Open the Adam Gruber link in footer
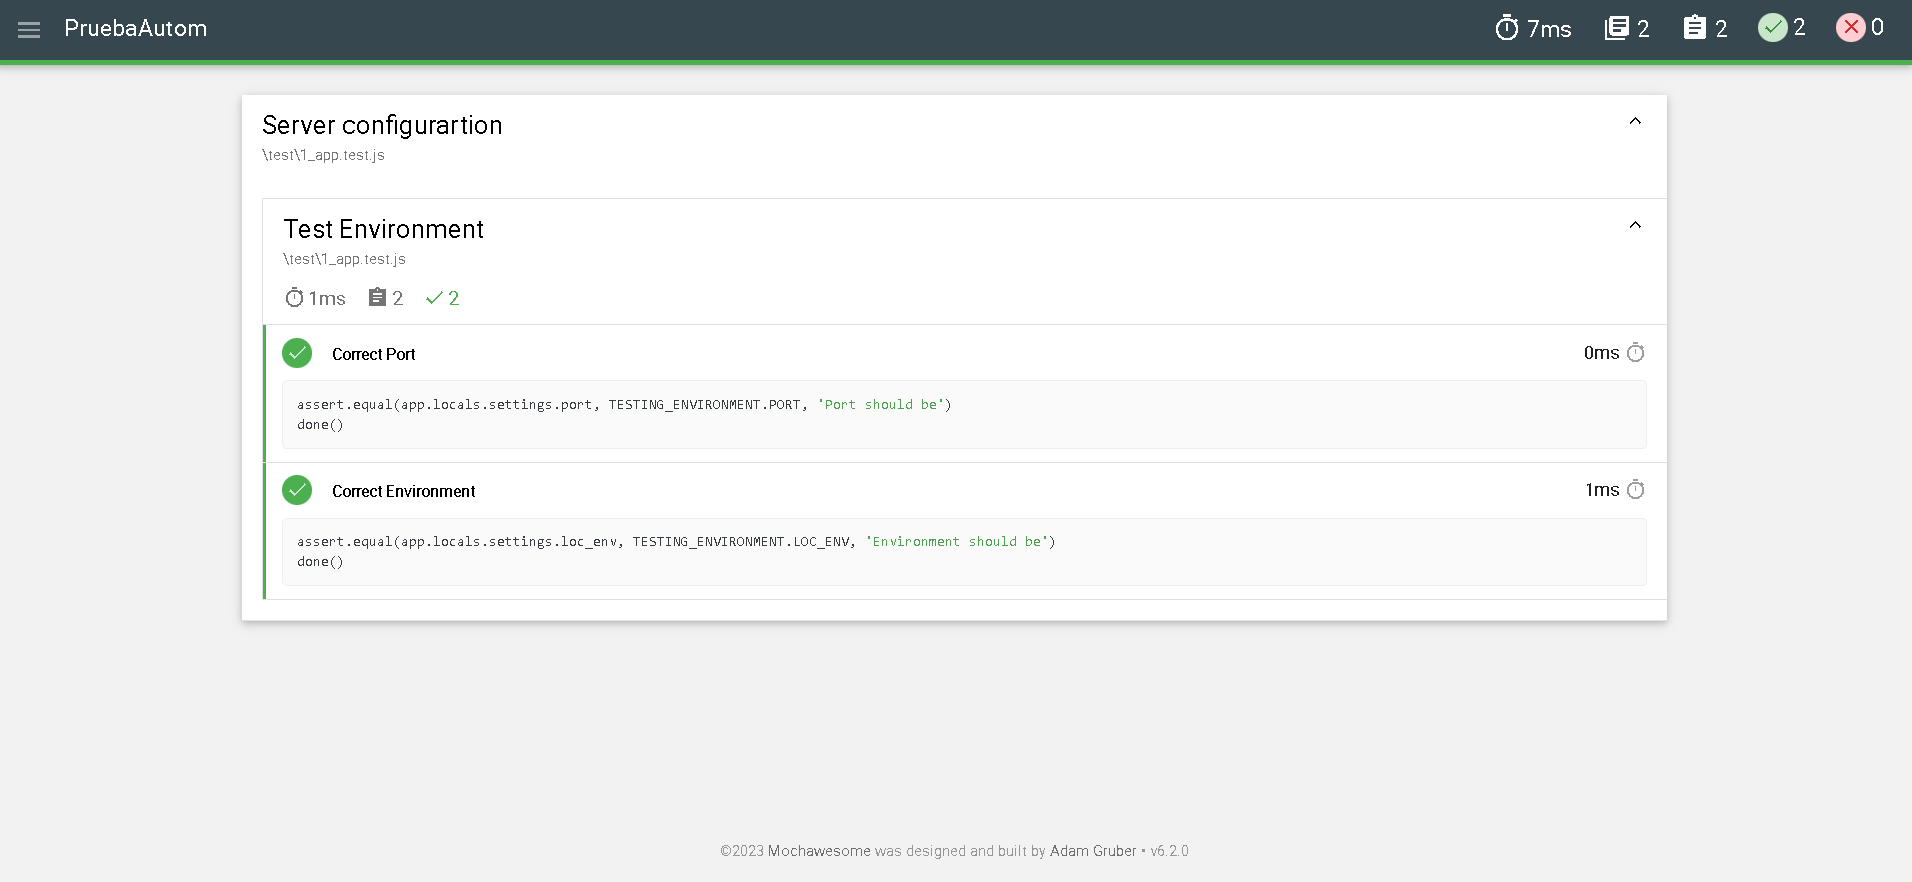1912x882 pixels. point(1092,851)
